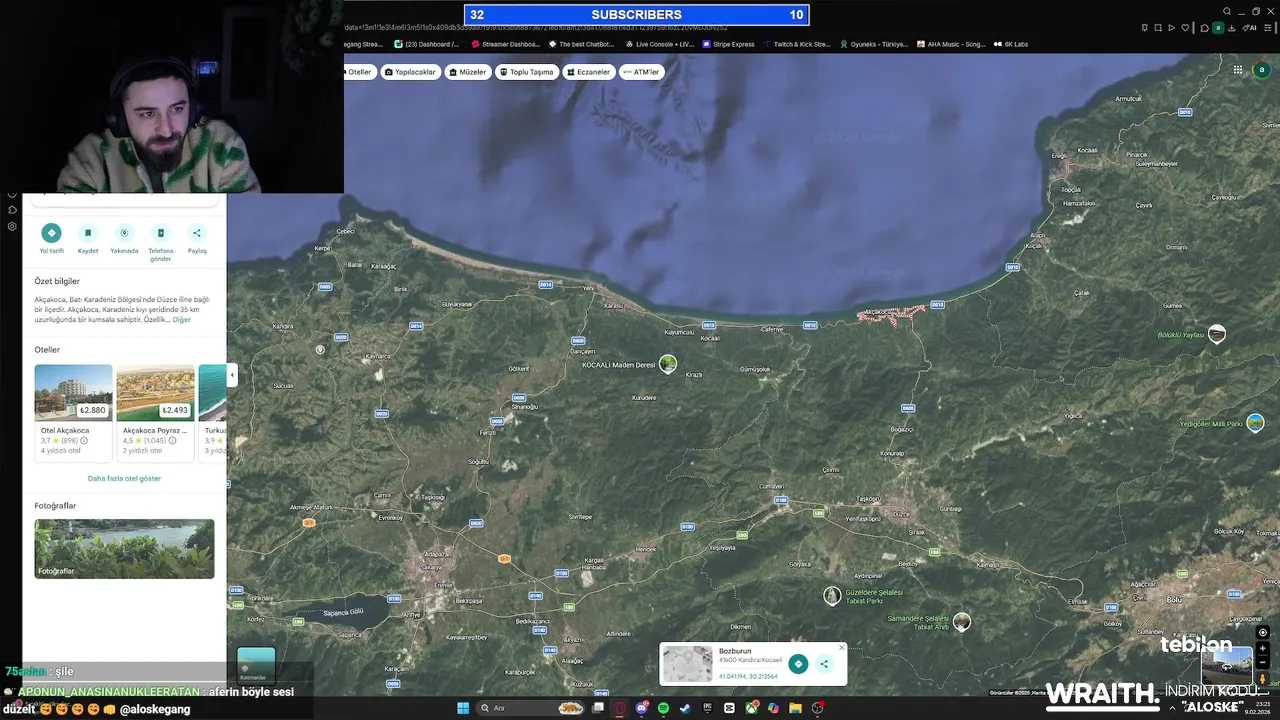Open the Google account avatar
The height and width of the screenshot is (720, 1280).
pyautogui.click(x=1262, y=70)
